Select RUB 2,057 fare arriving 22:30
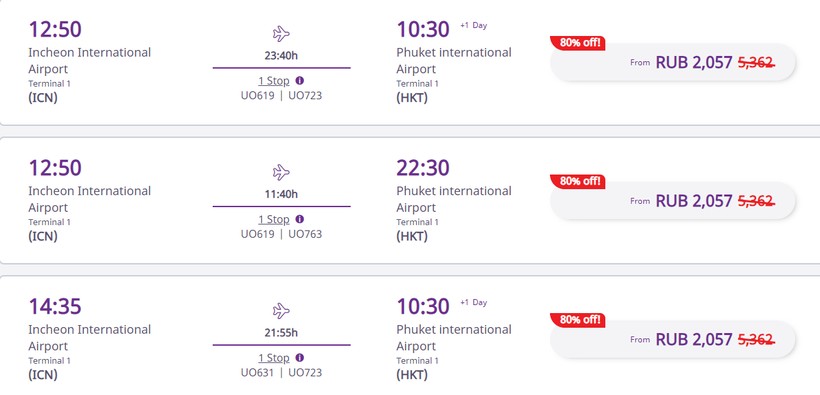This screenshot has width=820, height=395. (674, 201)
